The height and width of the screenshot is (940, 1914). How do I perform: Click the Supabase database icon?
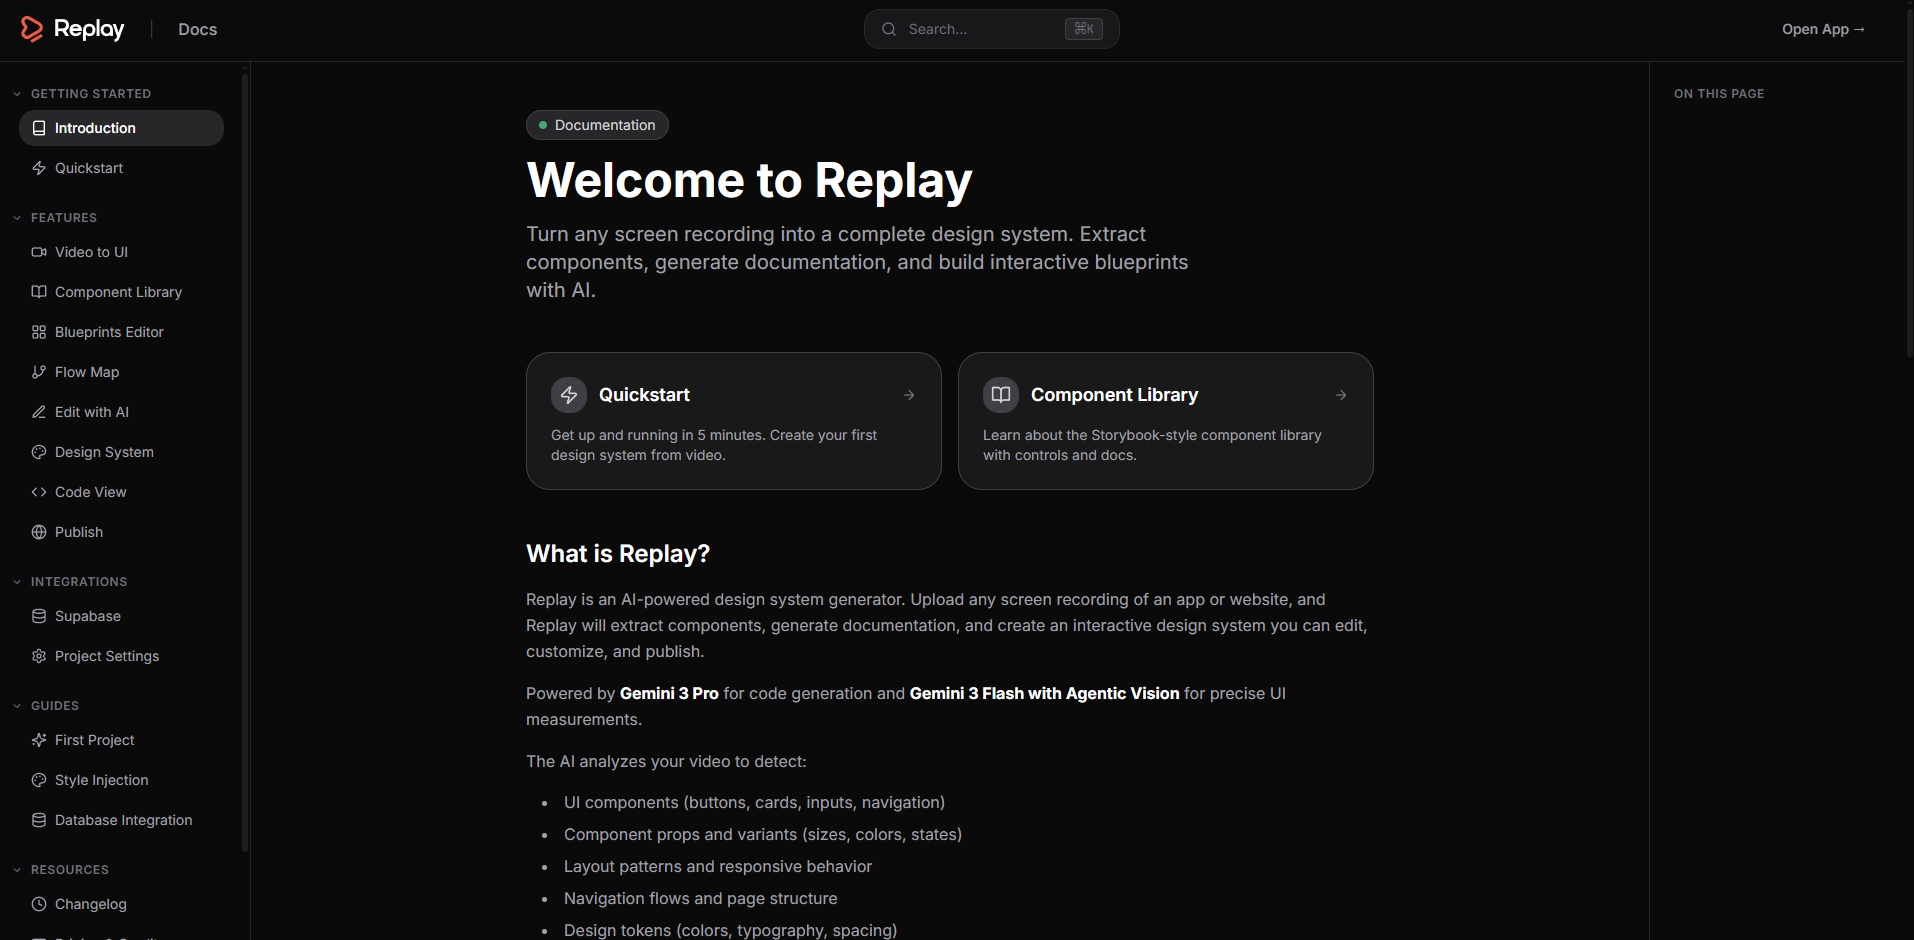pyautogui.click(x=39, y=616)
